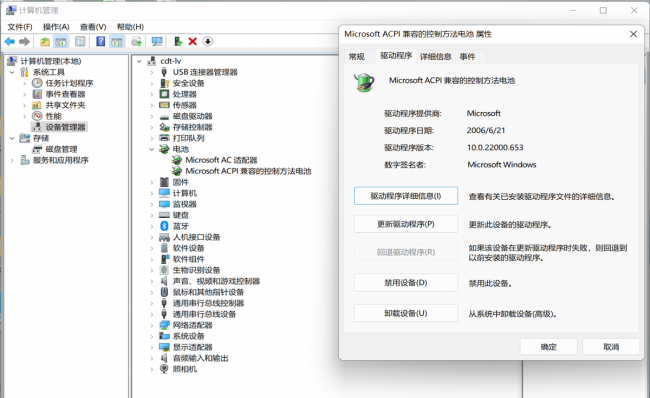Click the 任务计划程序 clock icon
Image resolution: width=650 pixels, height=398 pixels.
(x=37, y=83)
